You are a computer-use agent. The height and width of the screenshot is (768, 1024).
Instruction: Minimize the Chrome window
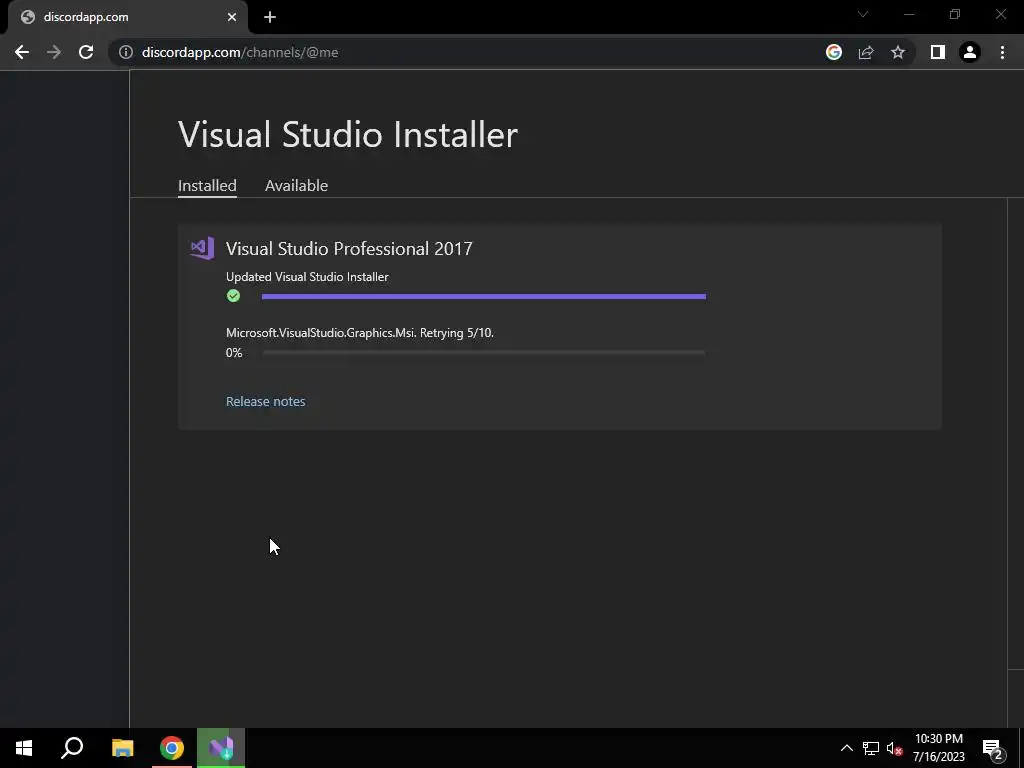coord(909,14)
